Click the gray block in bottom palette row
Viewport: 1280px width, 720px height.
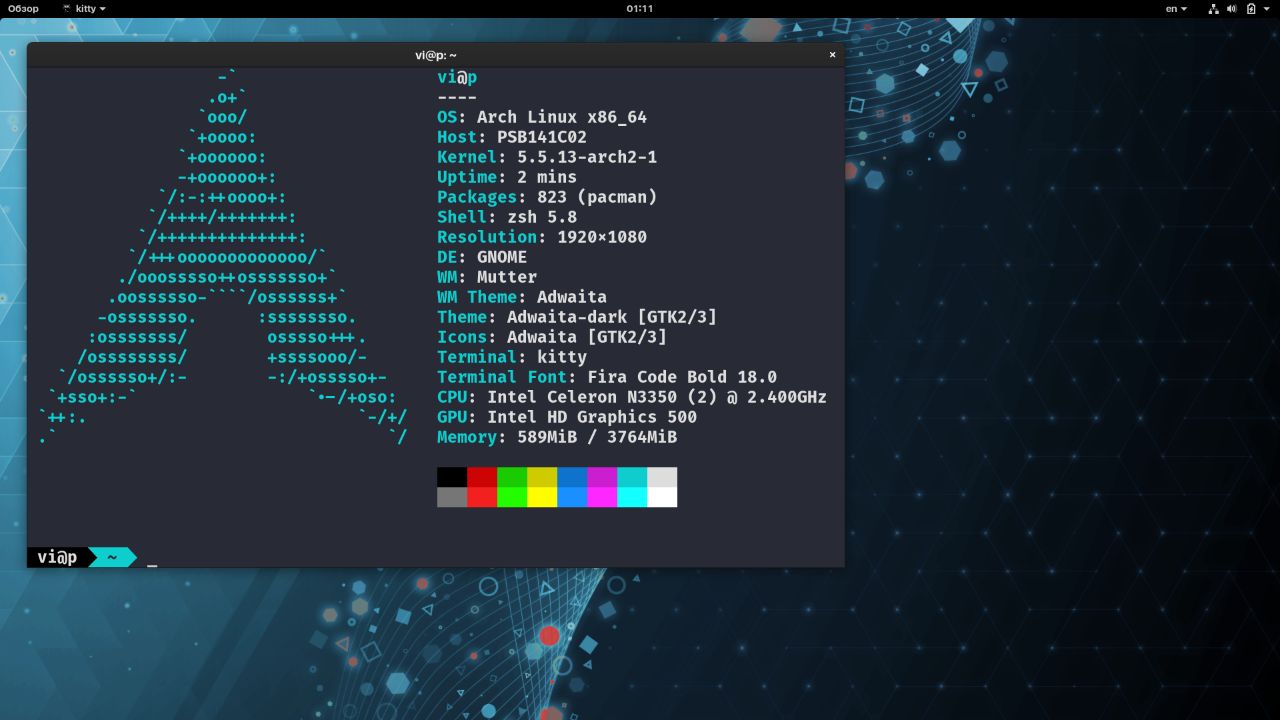(x=452, y=497)
